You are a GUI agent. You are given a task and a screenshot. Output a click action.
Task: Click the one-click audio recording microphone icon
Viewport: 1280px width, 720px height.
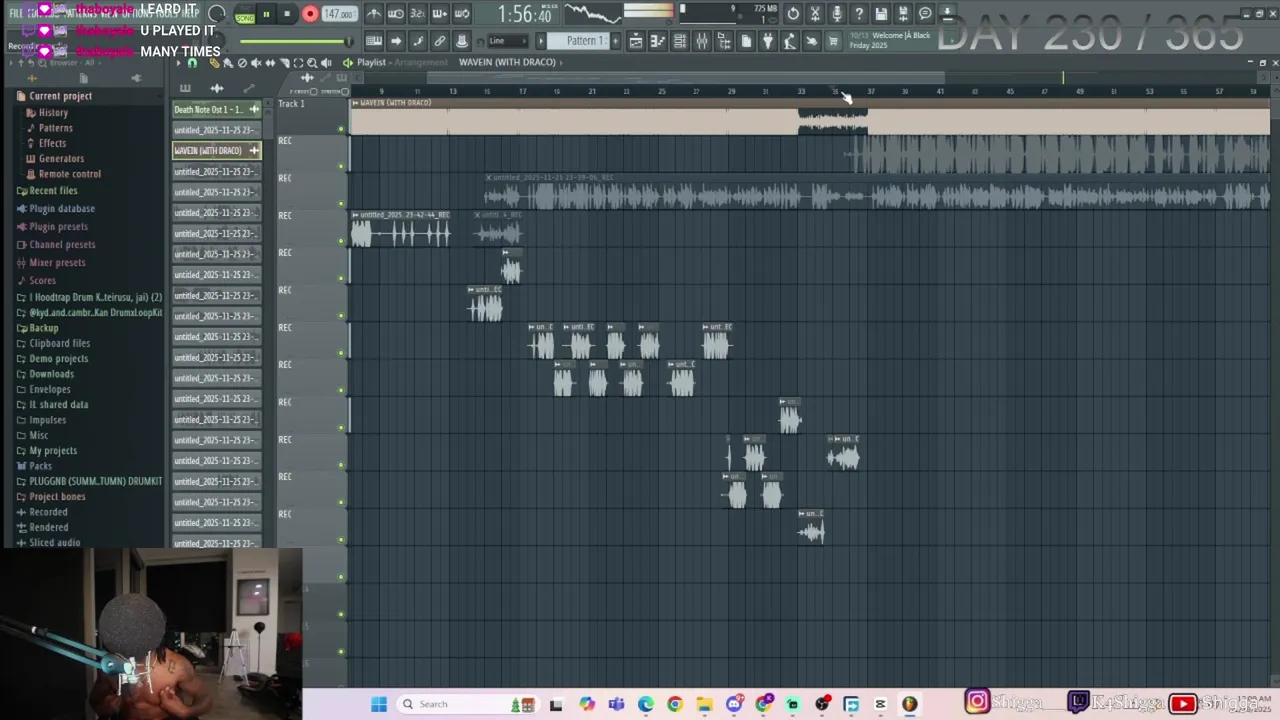837,14
